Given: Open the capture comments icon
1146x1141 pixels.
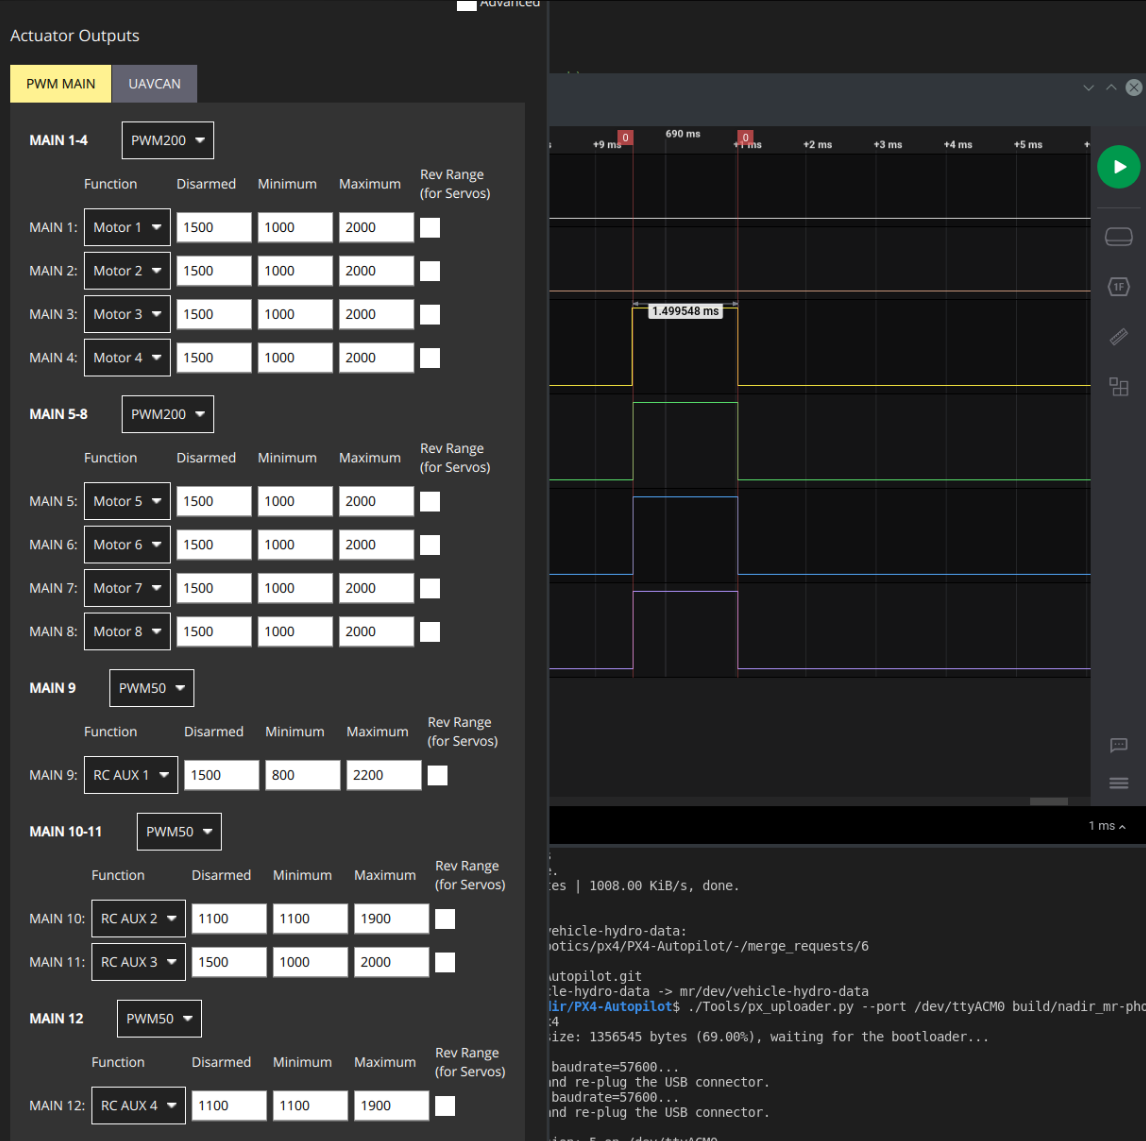Looking at the screenshot, I should tap(1118, 745).
